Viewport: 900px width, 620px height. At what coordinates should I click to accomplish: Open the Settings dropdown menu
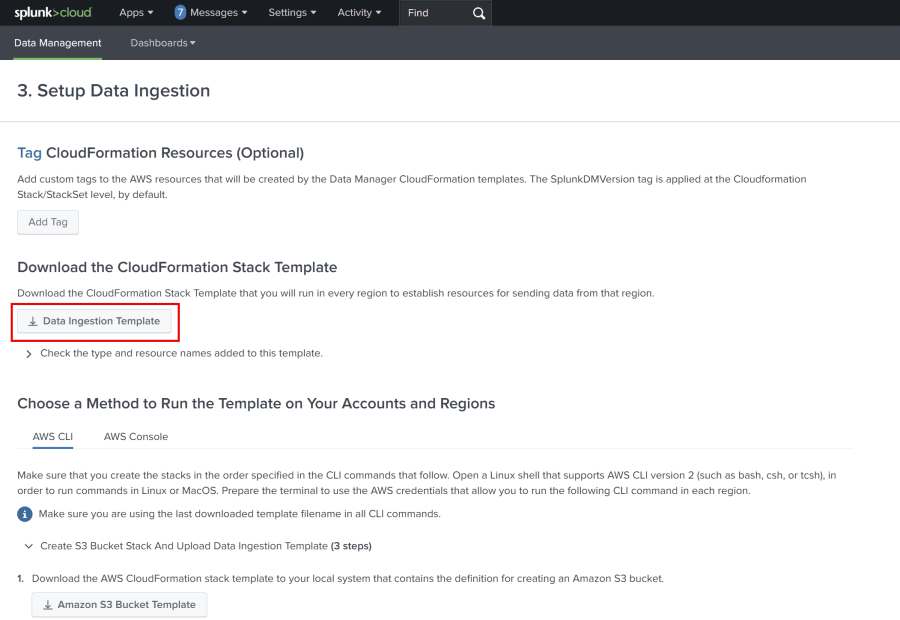(292, 13)
